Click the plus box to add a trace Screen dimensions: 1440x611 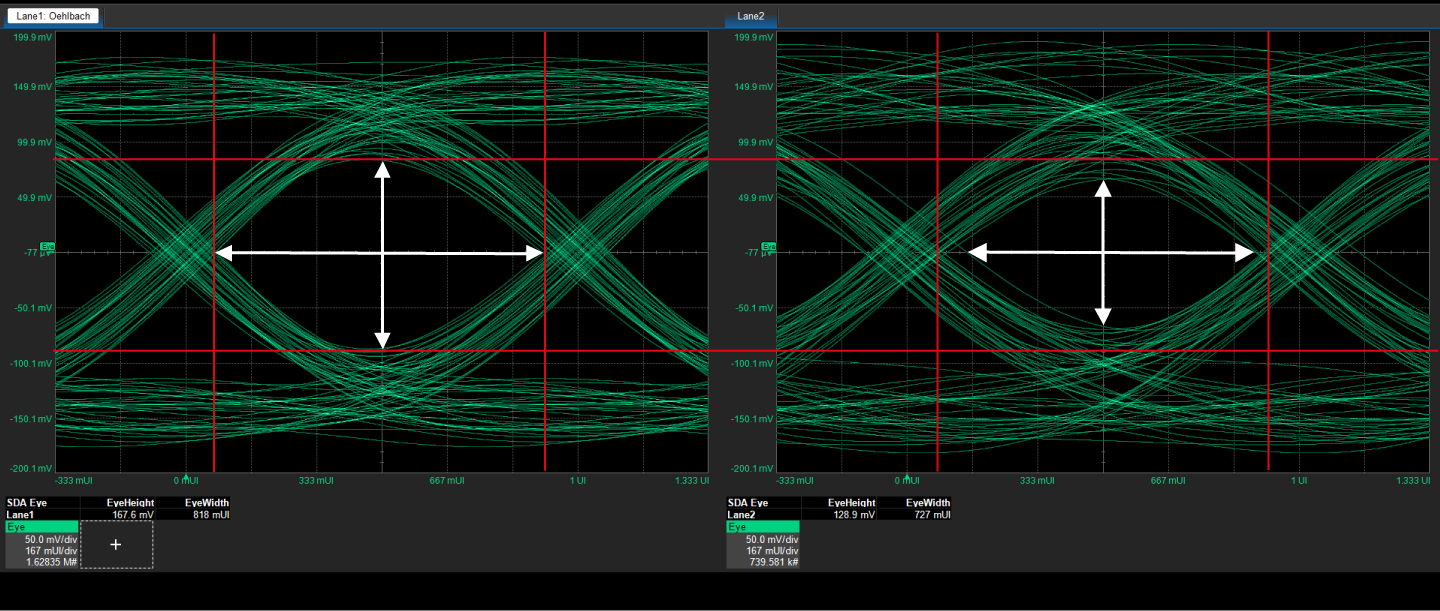tap(116, 544)
